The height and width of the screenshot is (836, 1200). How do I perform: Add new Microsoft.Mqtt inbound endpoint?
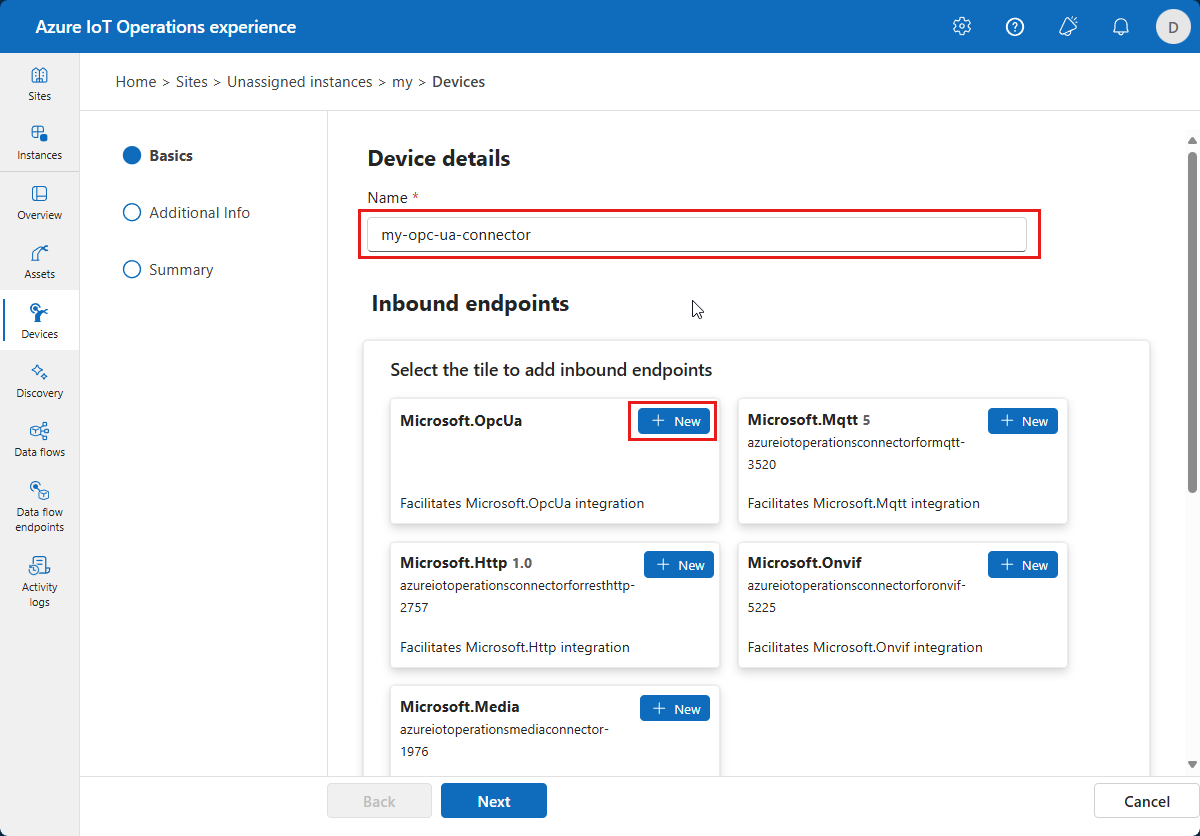[x=1022, y=421]
